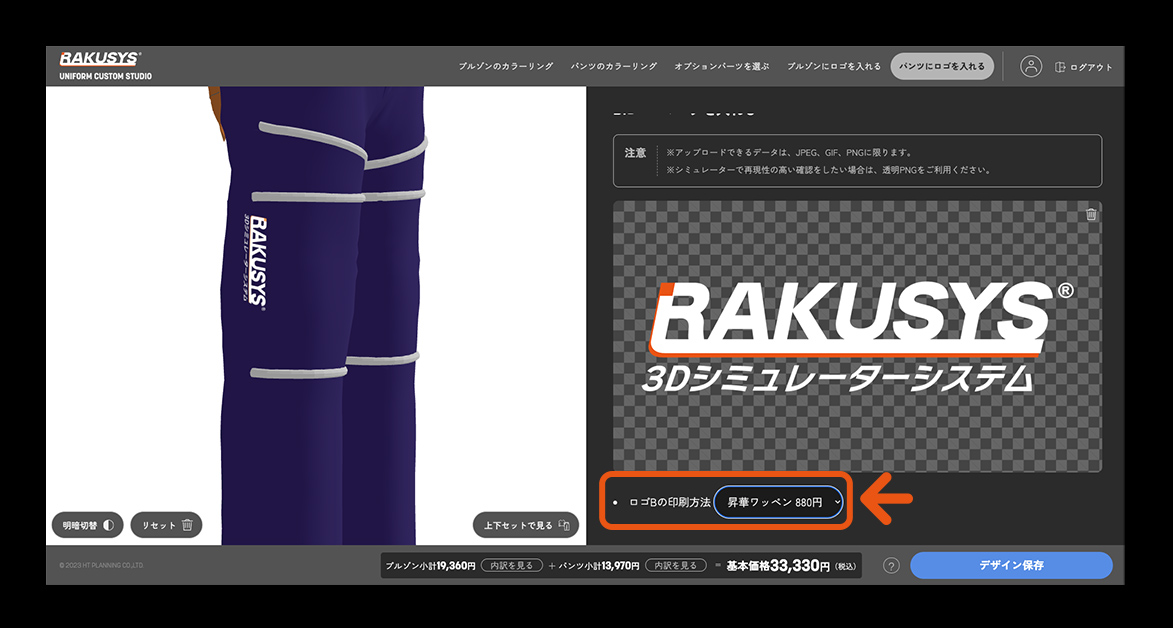This screenshot has width=1173, height=628.
Task: Switch to ブルゾンにロゴを入れる tab
Action: (x=834, y=67)
